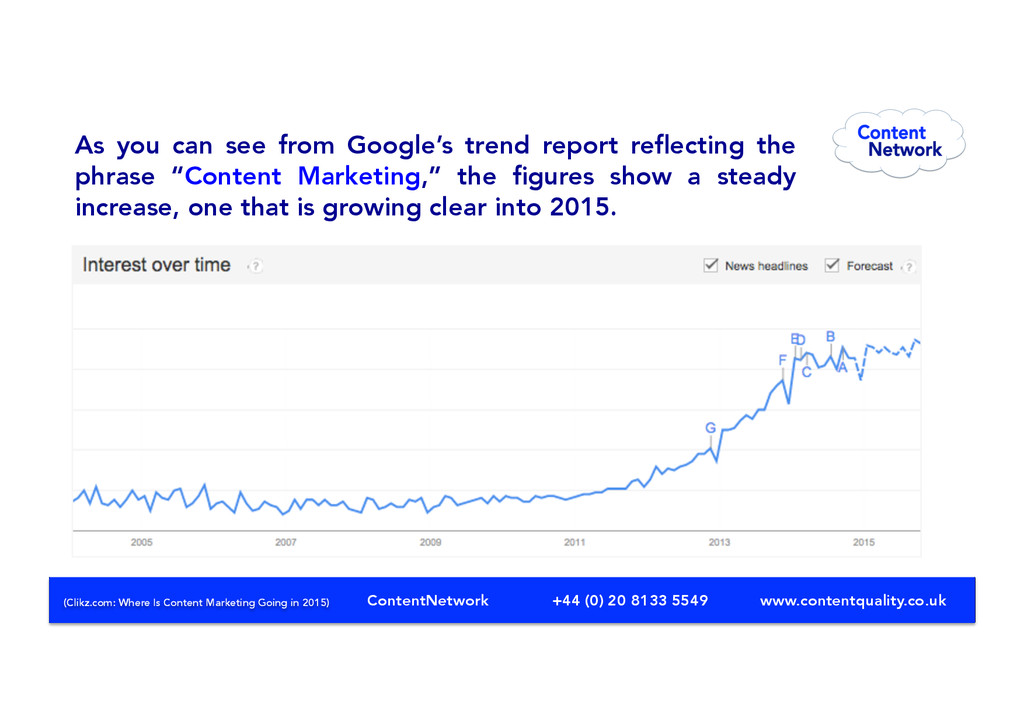
Task: Click the 2013 label on time axis
Action: coord(719,543)
